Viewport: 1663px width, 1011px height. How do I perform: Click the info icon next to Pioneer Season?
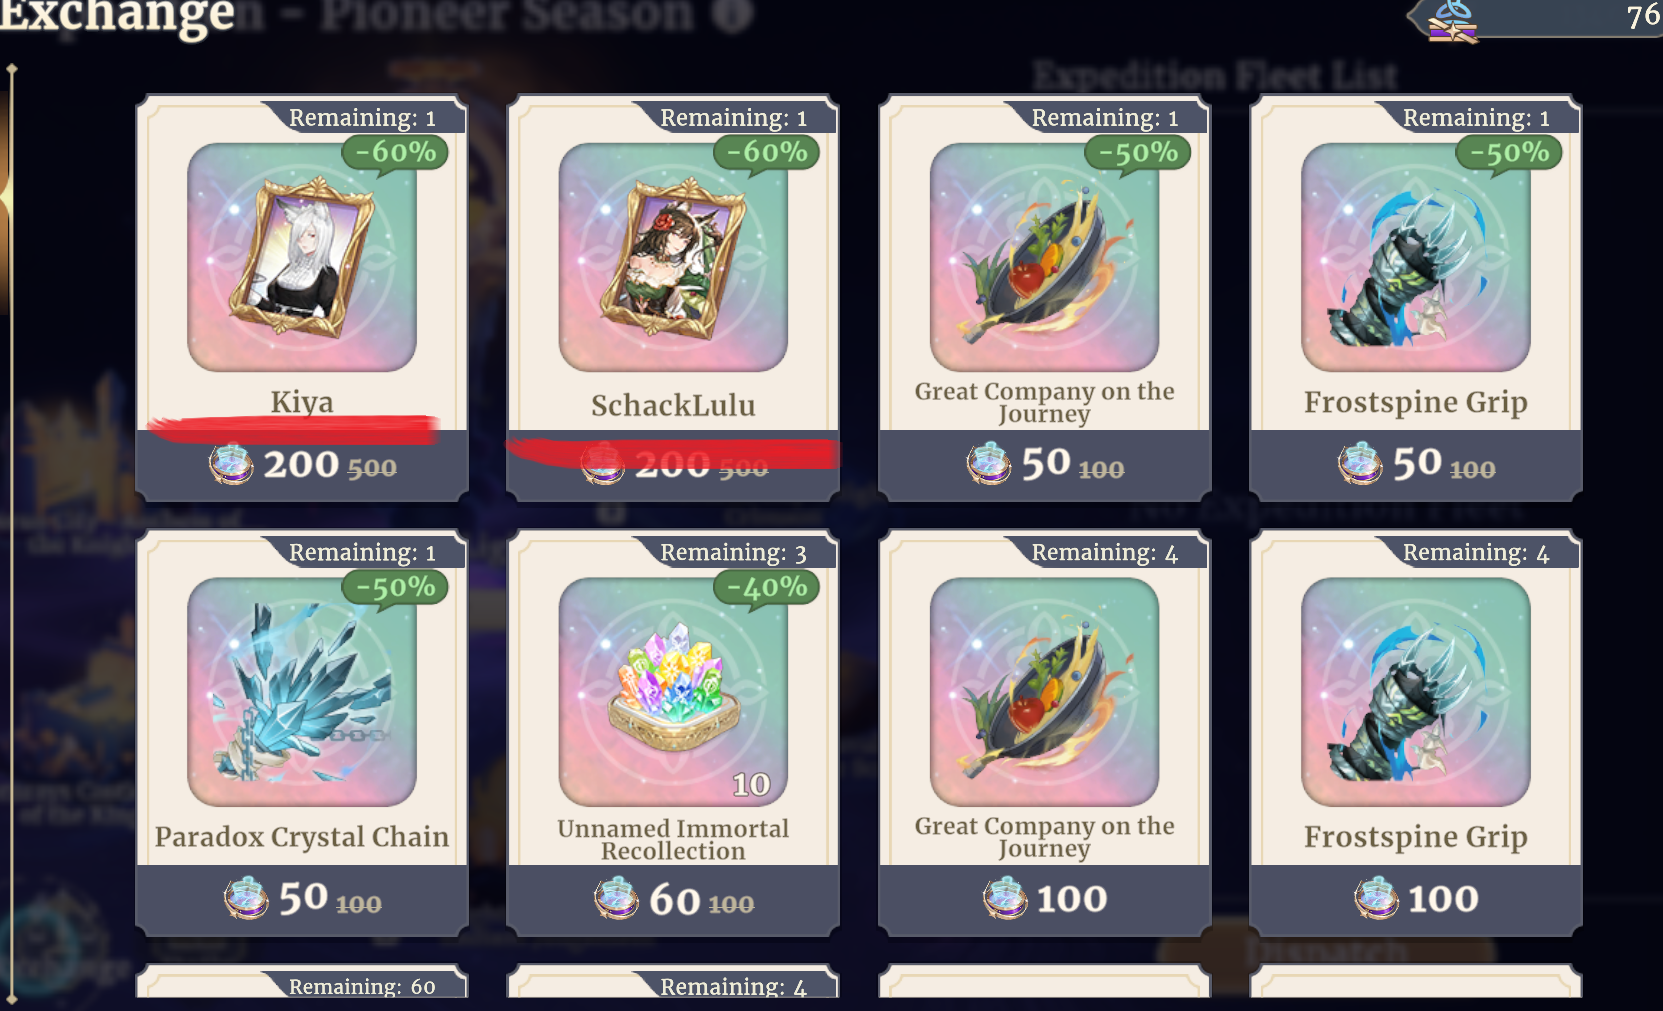735,15
